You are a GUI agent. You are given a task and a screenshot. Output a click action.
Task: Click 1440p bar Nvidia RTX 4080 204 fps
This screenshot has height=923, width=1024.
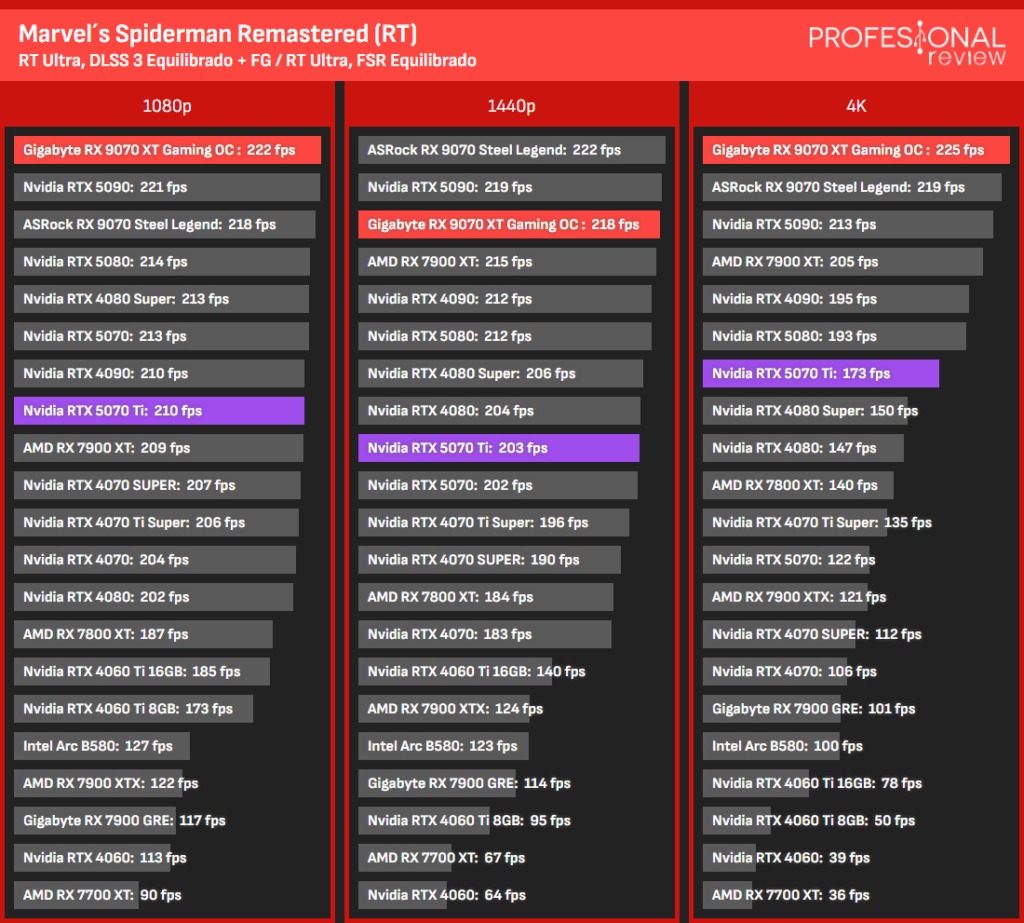point(500,411)
